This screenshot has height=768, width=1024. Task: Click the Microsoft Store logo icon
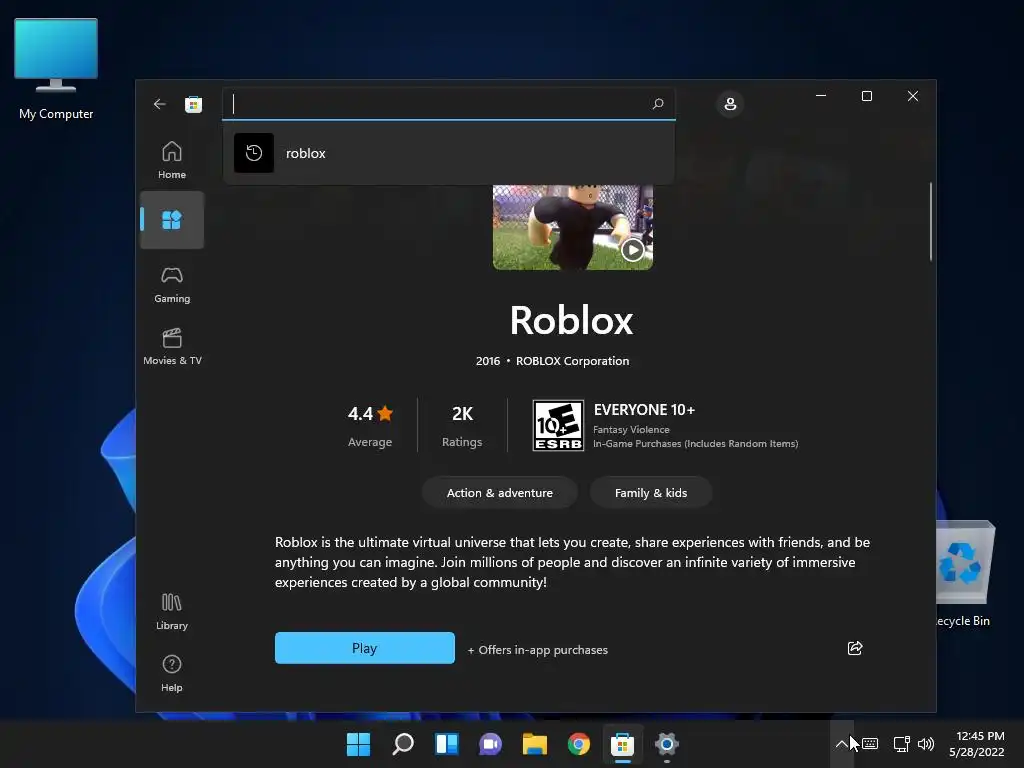[193, 104]
